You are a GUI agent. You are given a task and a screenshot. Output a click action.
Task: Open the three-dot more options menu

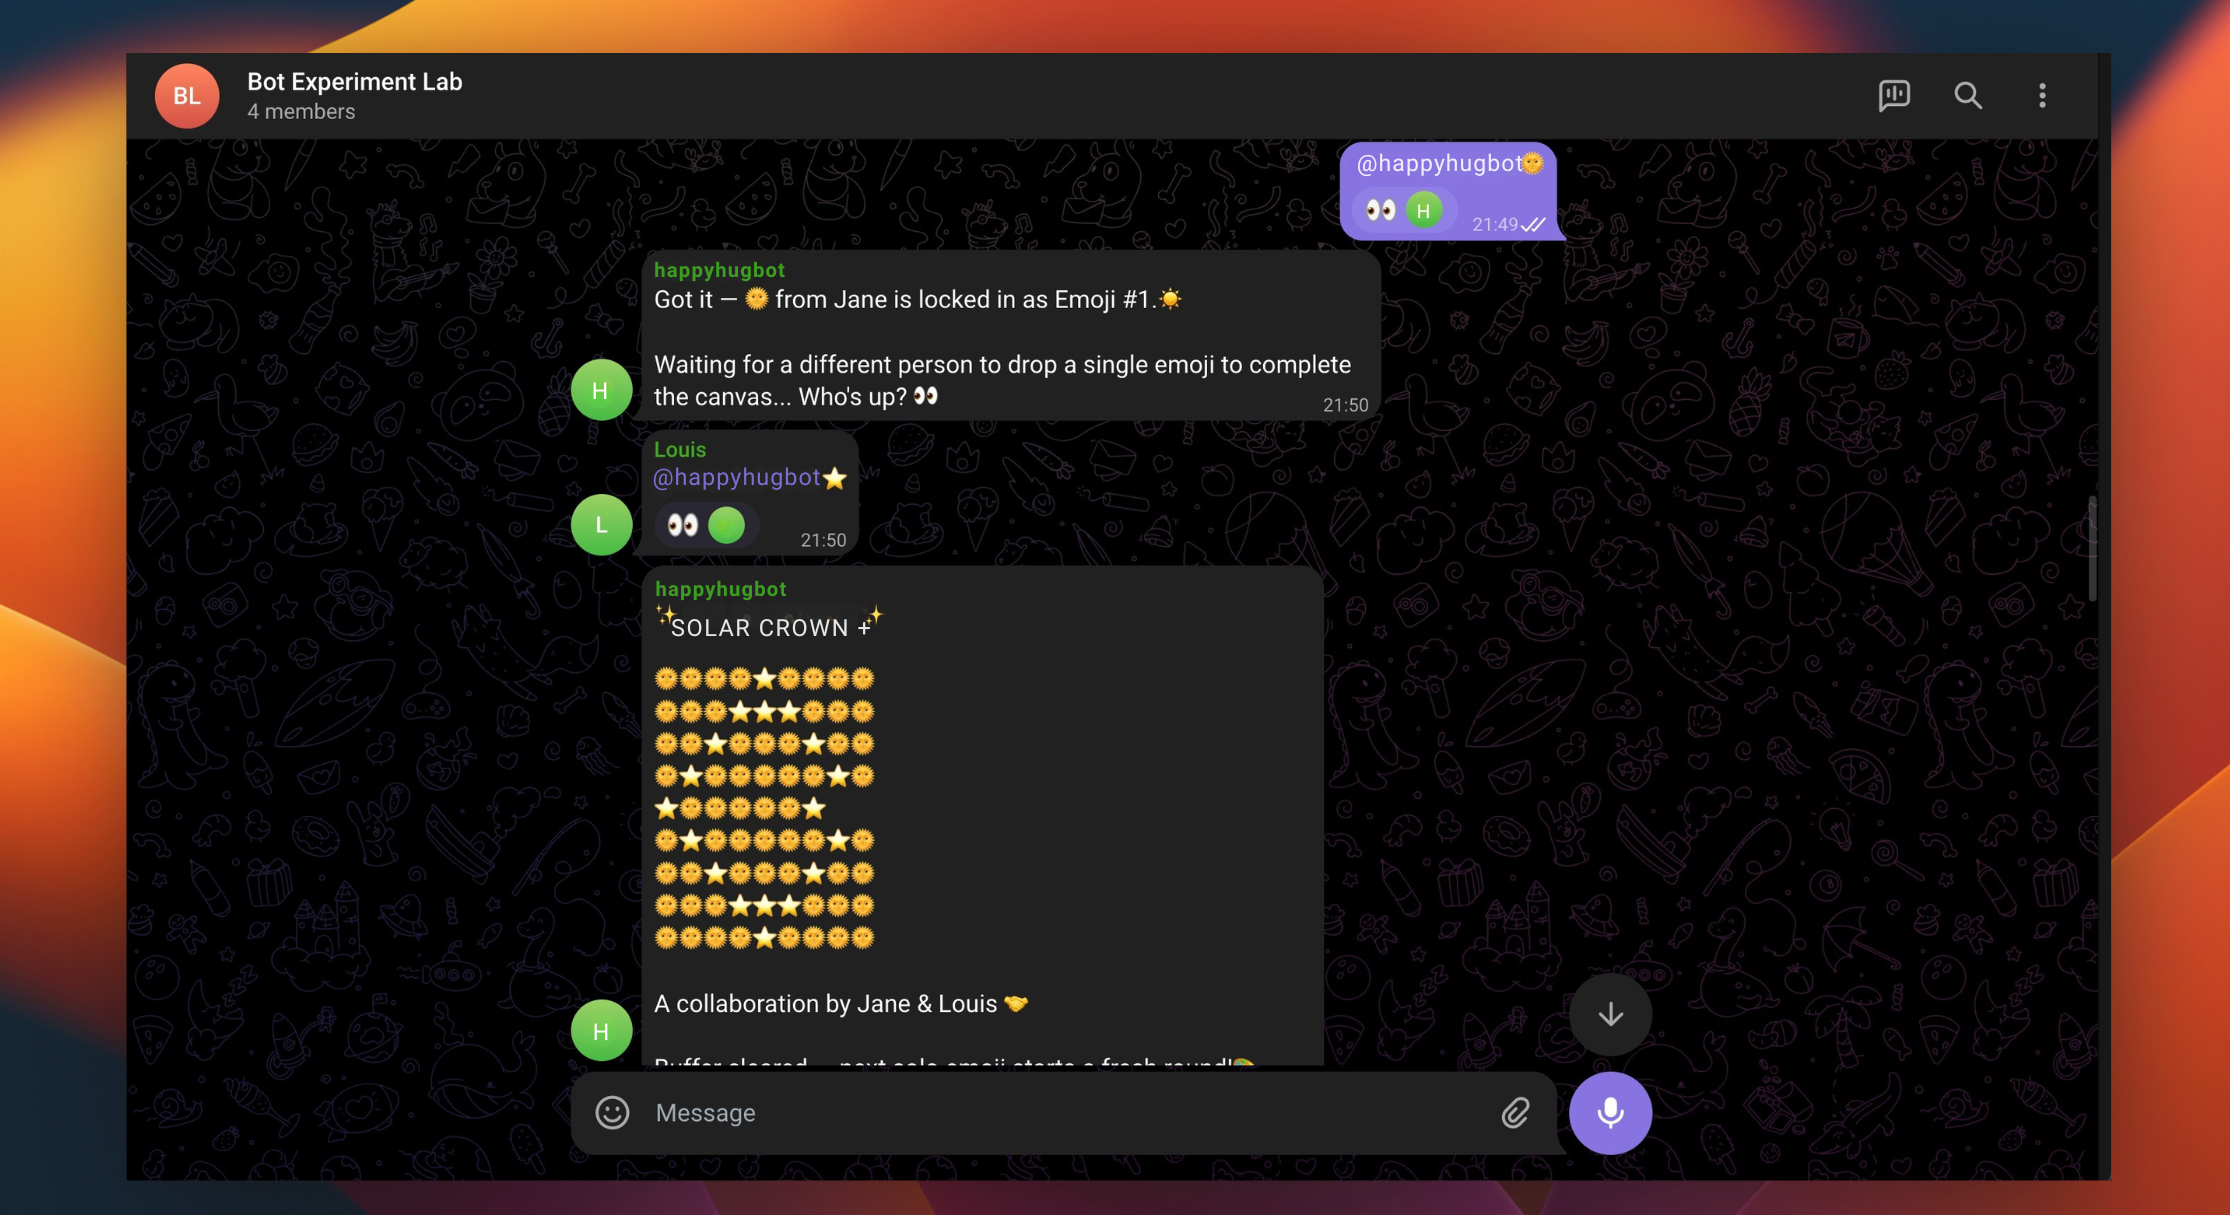pyautogui.click(x=2042, y=95)
